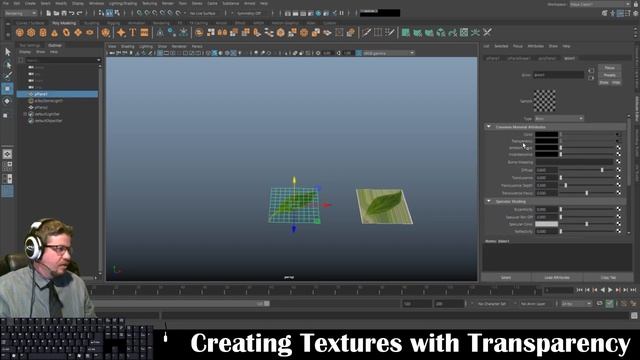
Task: Click the Save scene icon
Action: (x=64, y=13)
